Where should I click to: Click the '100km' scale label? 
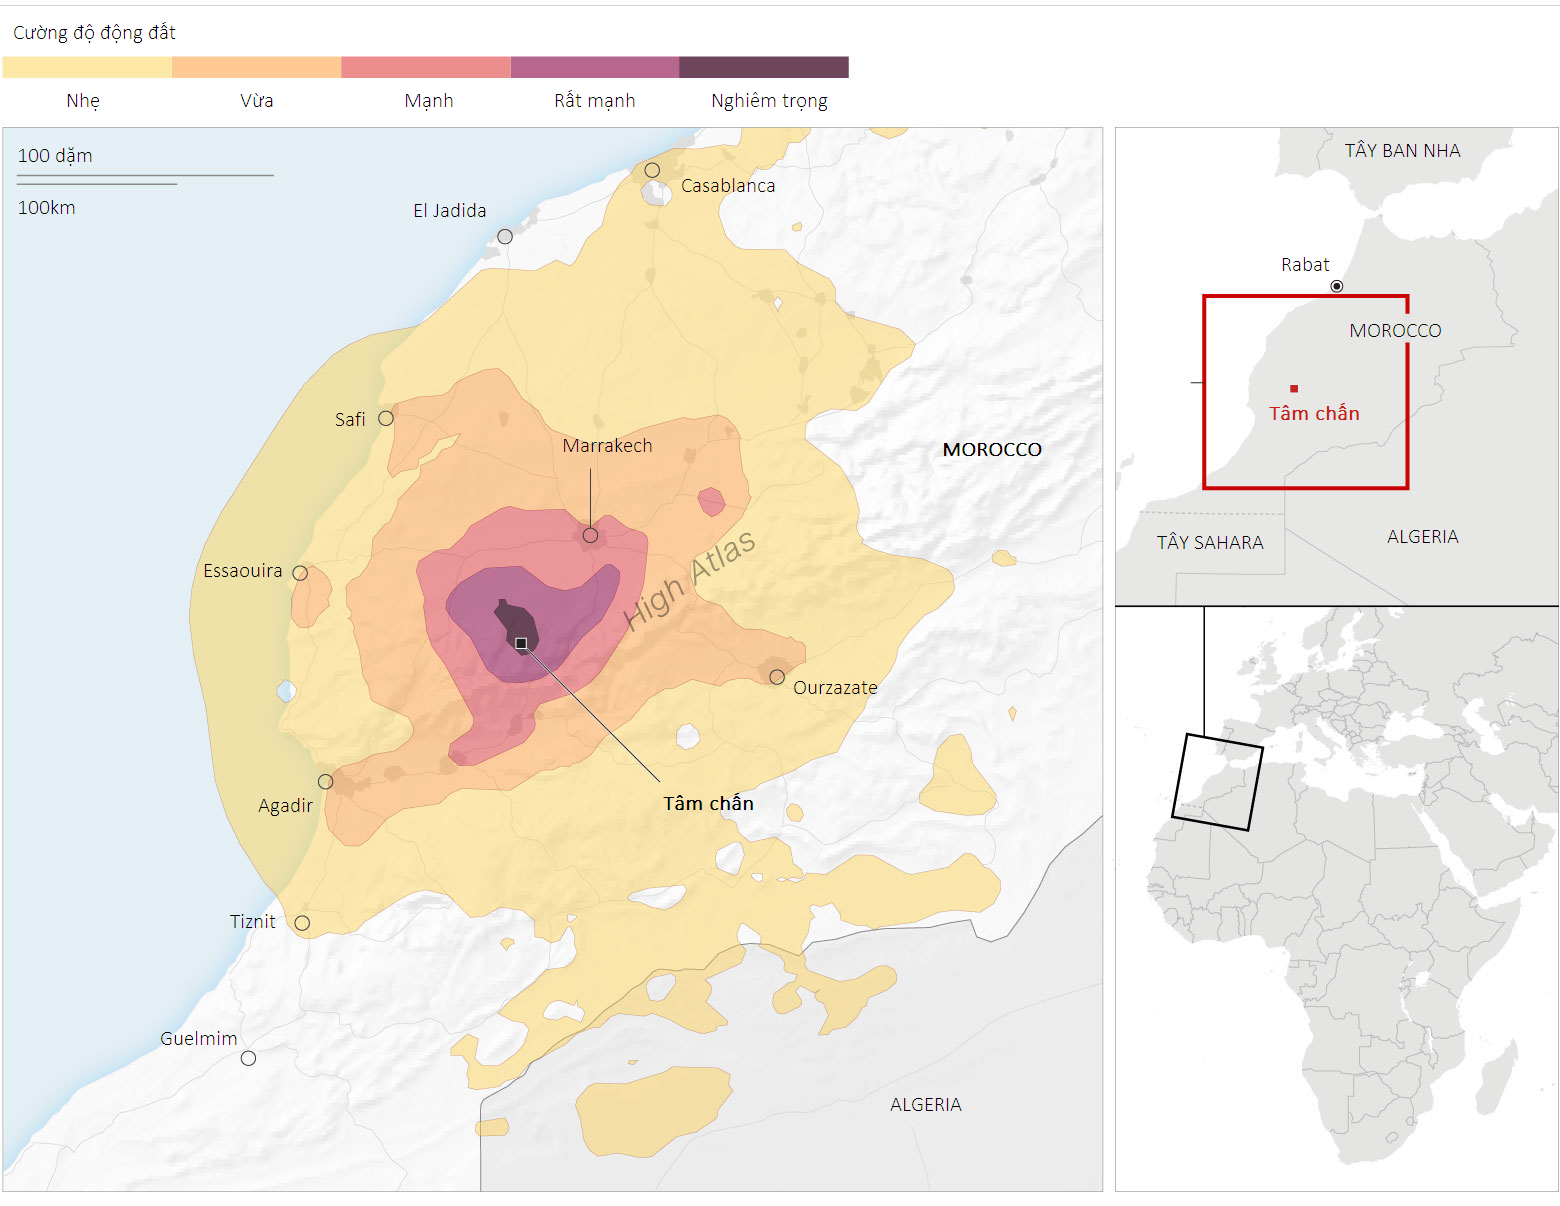[x=47, y=208]
